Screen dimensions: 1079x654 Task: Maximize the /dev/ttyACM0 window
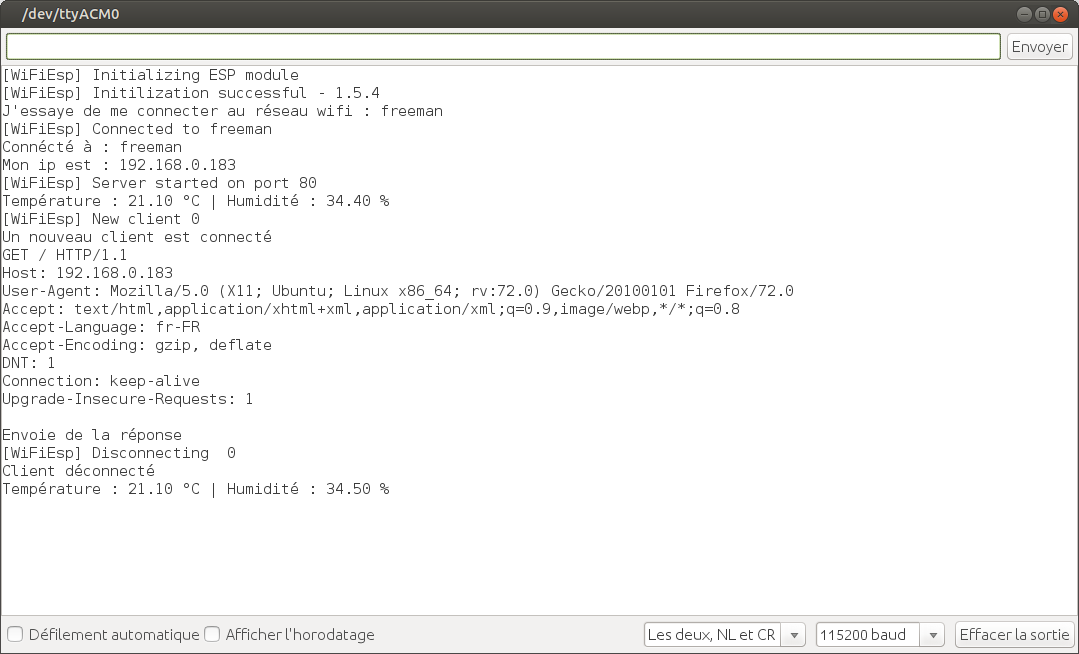pos(1043,14)
